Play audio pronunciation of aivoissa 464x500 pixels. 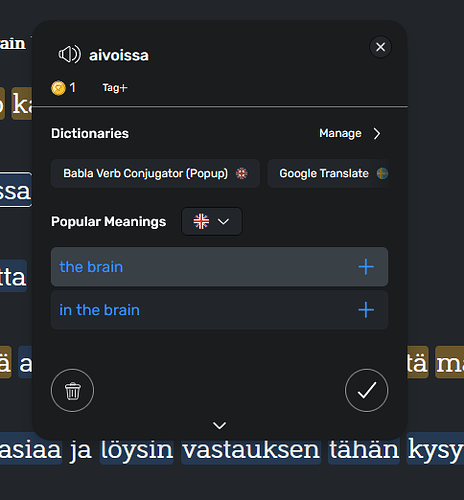pos(69,54)
